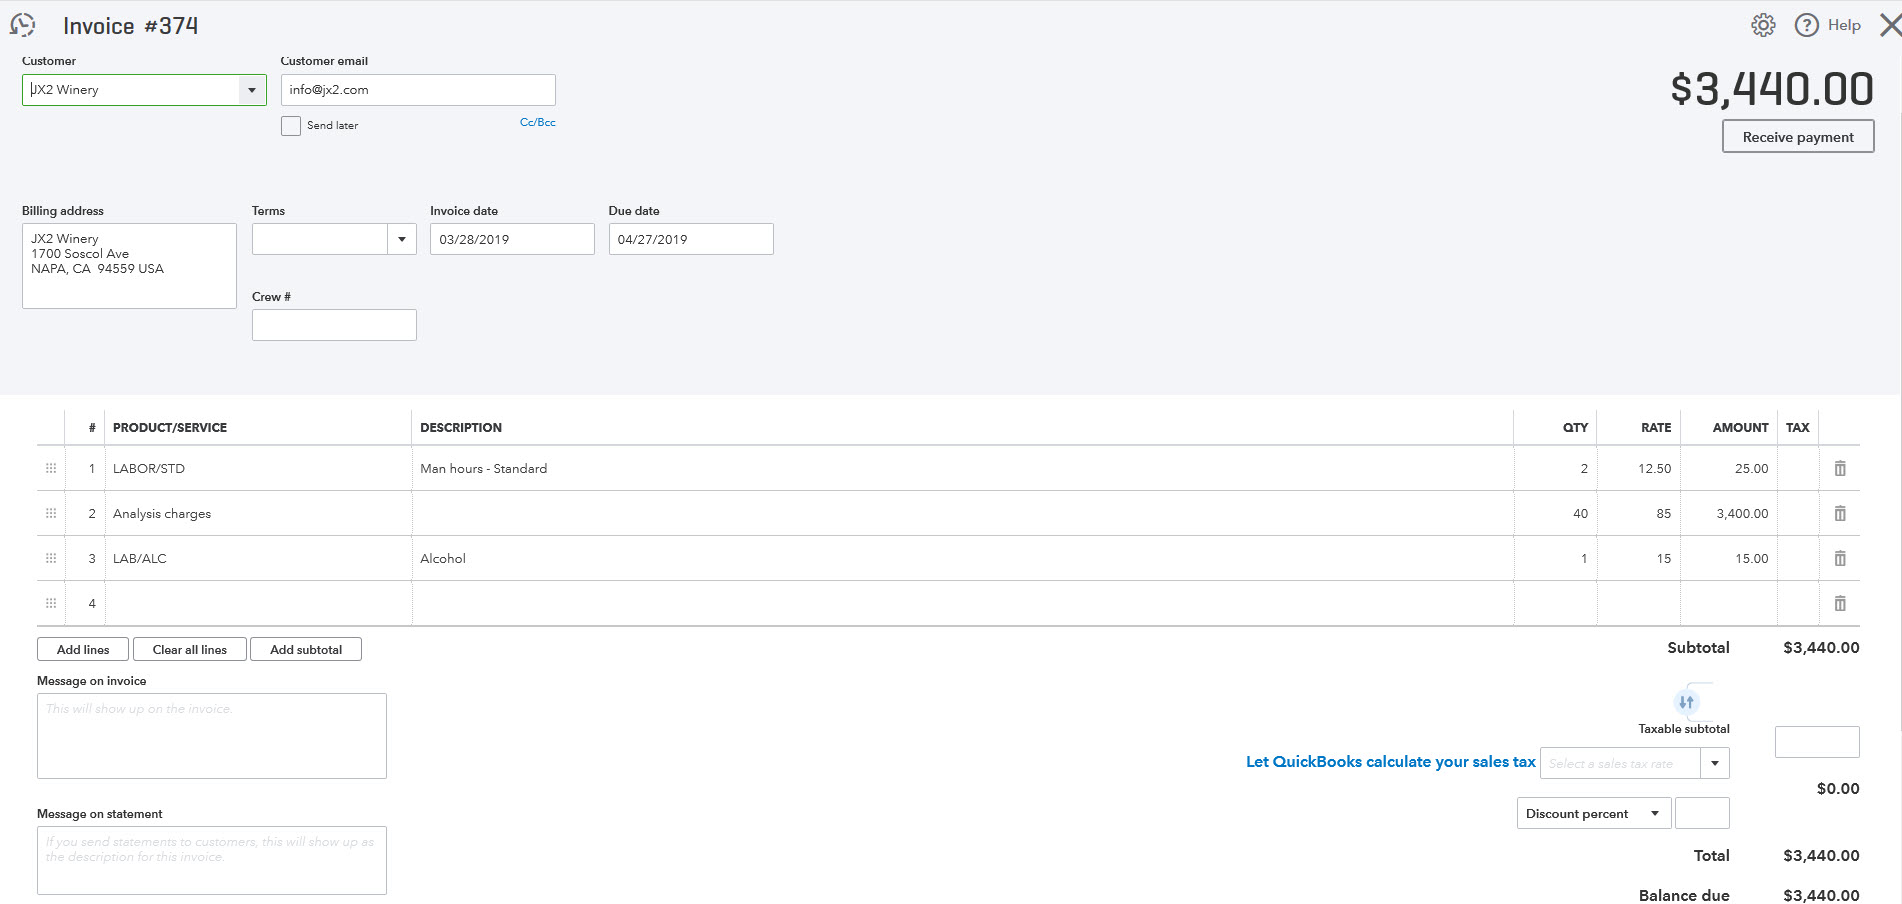The height and width of the screenshot is (904, 1902).
Task: Click the discount value input box
Action: [1702, 813]
